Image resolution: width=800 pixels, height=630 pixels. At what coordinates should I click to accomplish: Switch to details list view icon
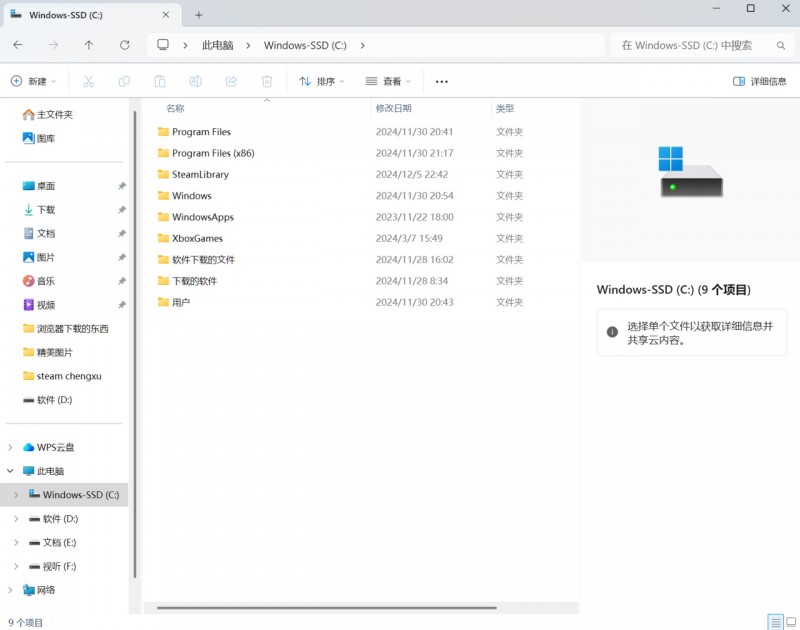pos(776,622)
